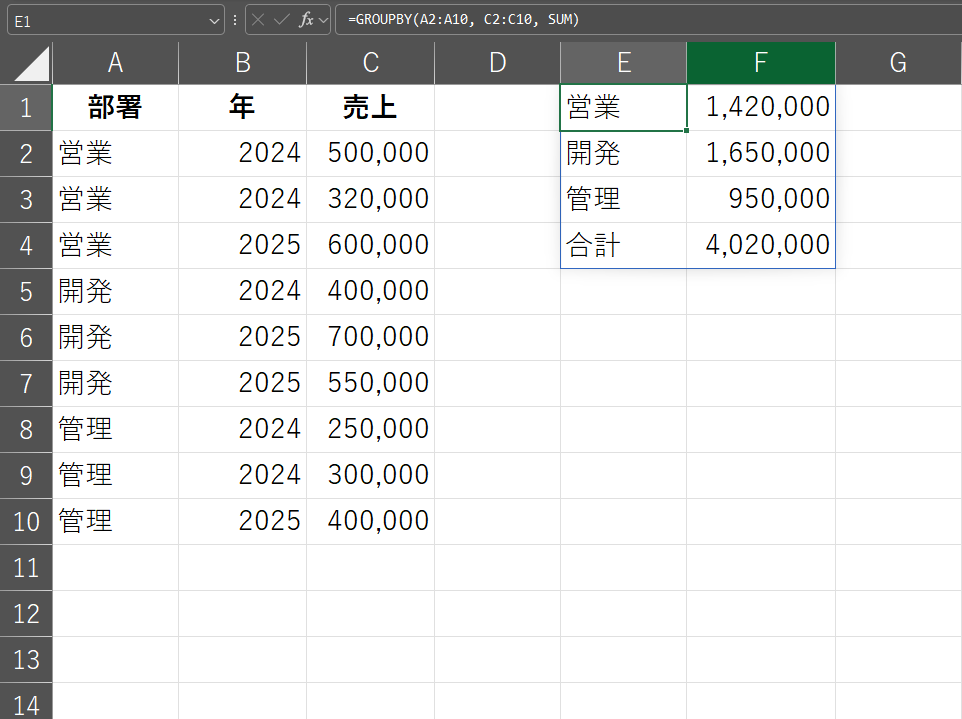Select column G header

897,63
